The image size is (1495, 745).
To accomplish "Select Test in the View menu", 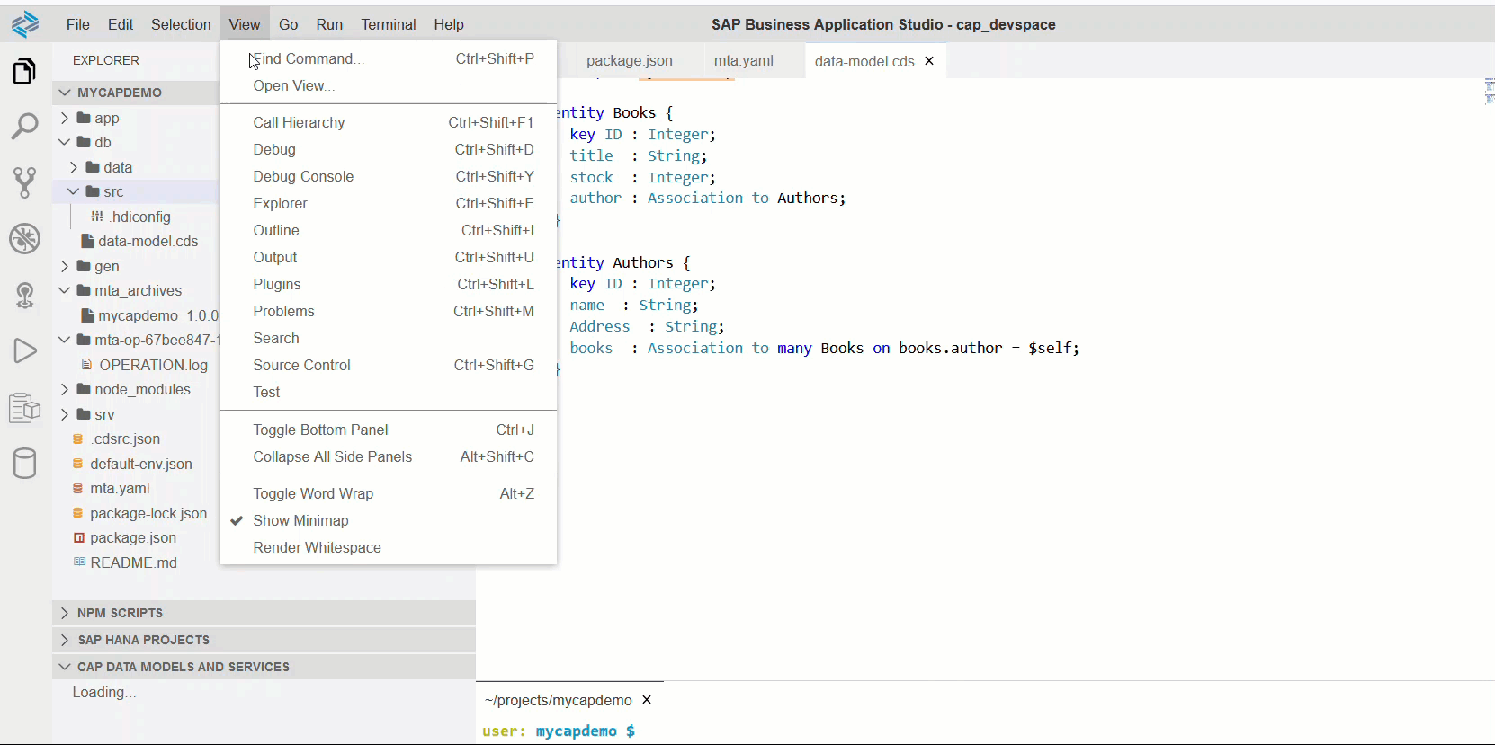I will tap(388, 392).
